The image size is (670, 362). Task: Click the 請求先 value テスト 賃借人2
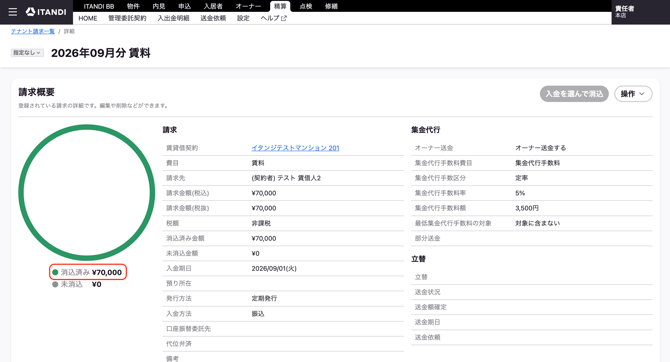click(286, 178)
